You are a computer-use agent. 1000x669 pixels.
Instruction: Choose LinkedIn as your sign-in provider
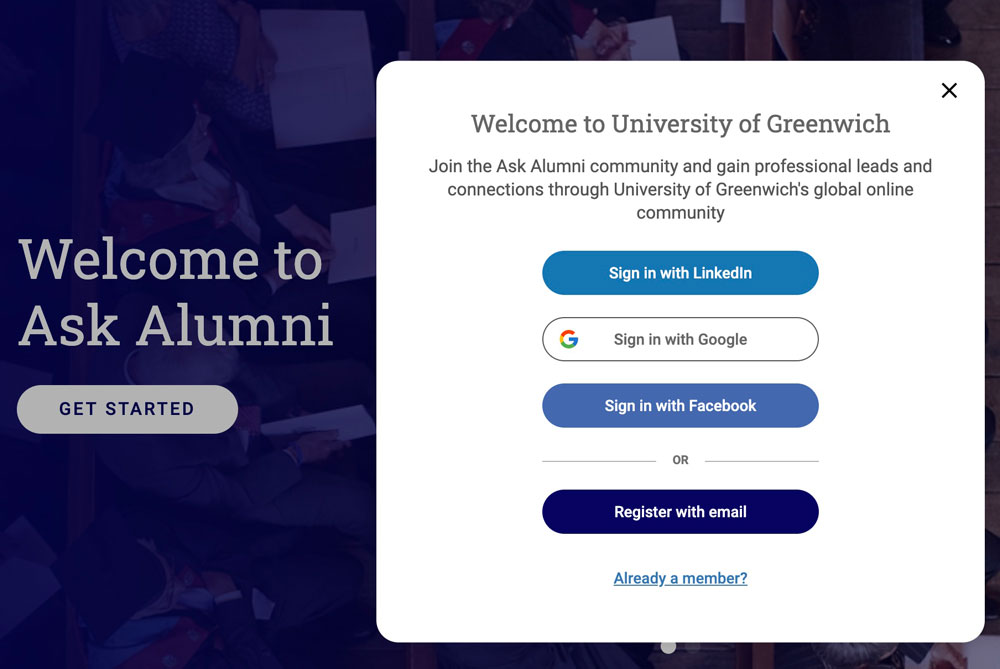pyautogui.click(x=680, y=272)
